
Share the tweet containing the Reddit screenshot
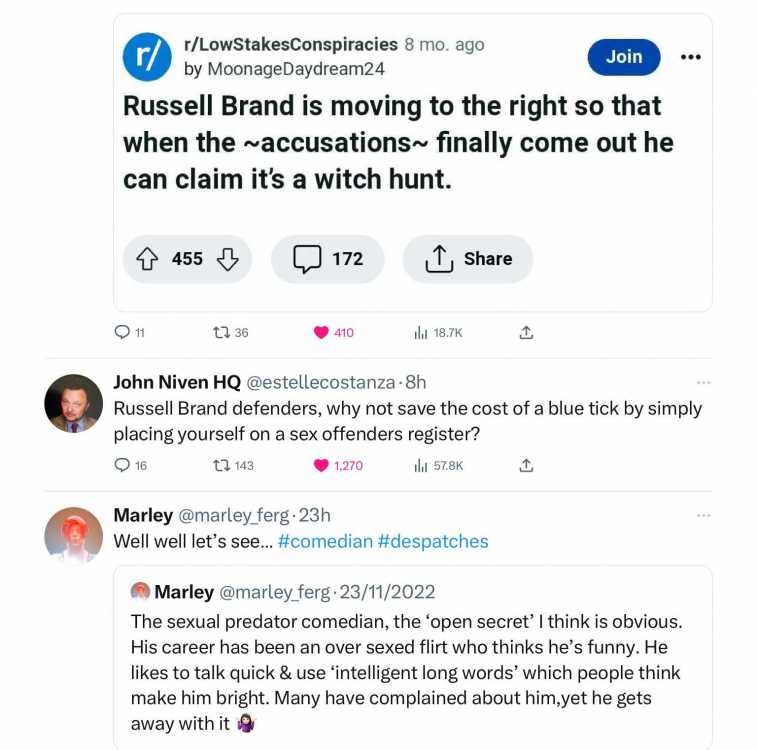[526, 333]
